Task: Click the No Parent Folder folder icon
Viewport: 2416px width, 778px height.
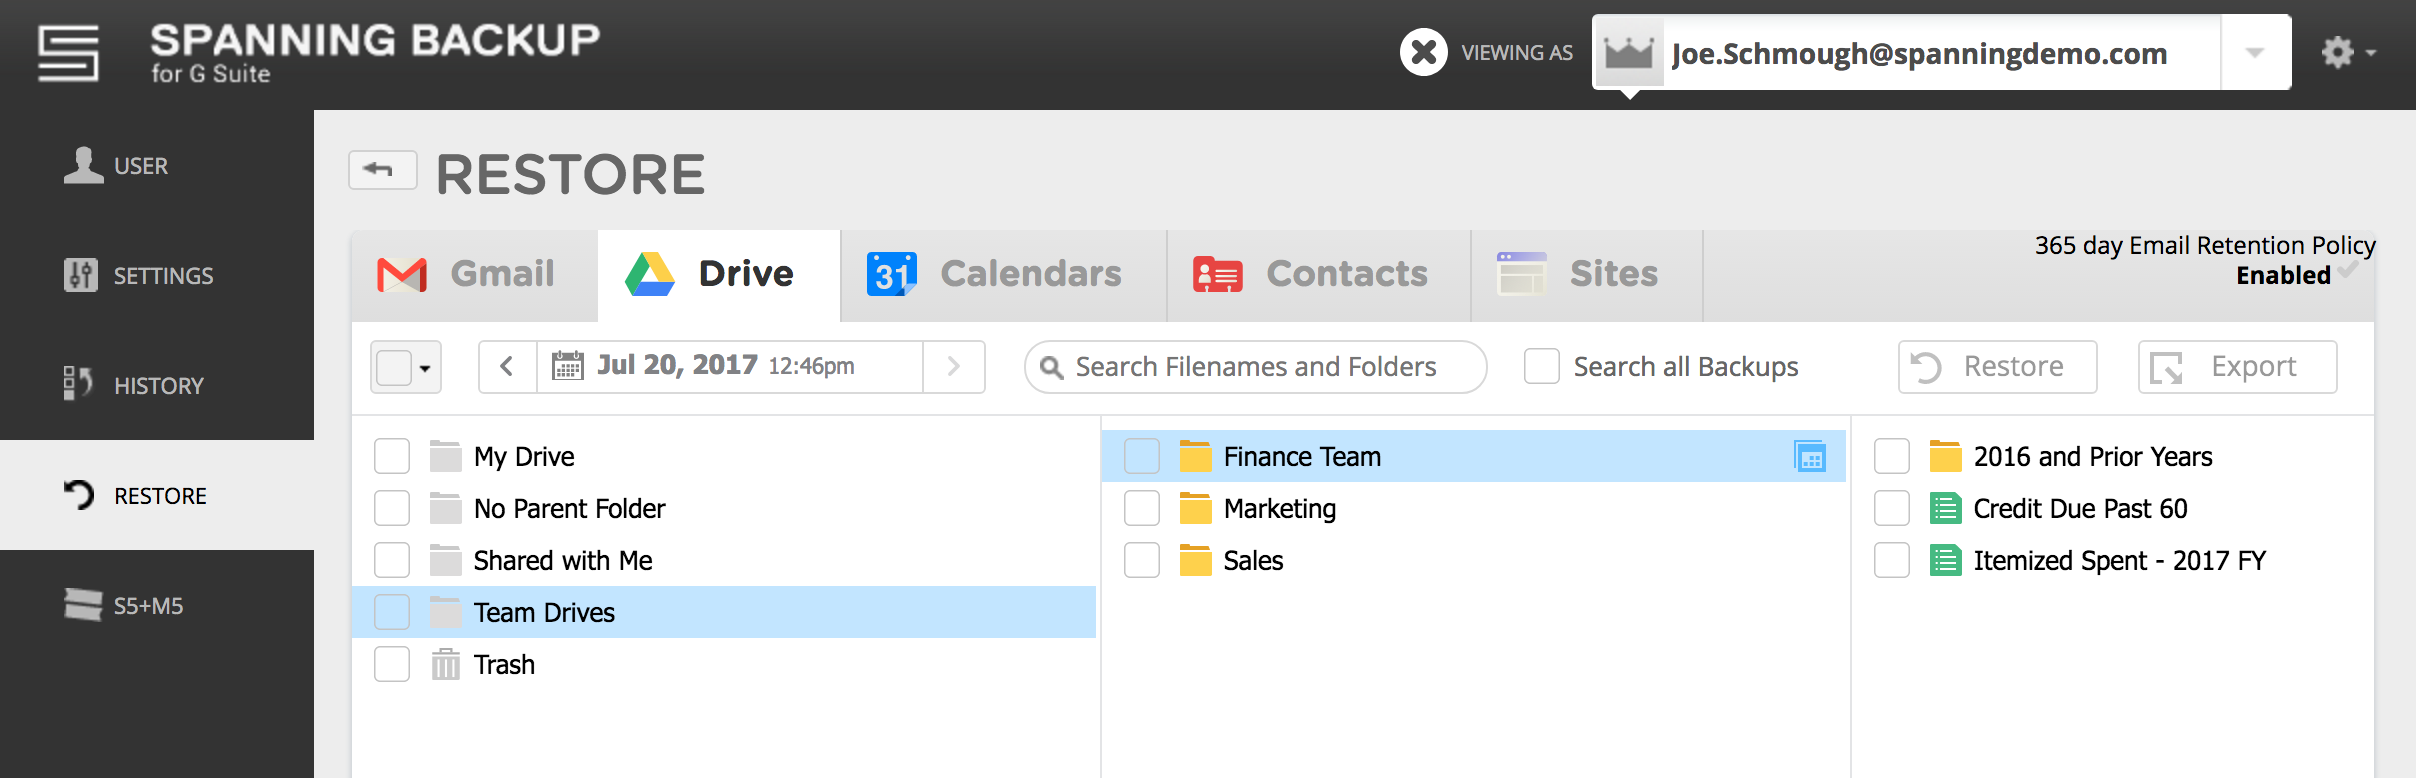Action: (445, 508)
